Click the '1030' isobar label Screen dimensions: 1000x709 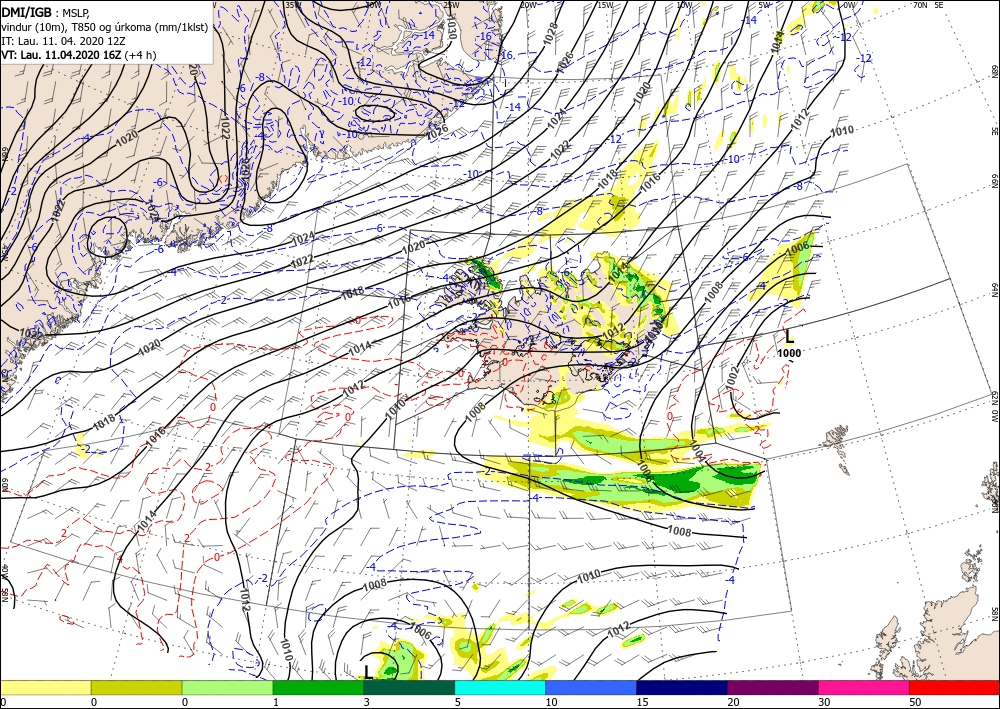coord(450,26)
